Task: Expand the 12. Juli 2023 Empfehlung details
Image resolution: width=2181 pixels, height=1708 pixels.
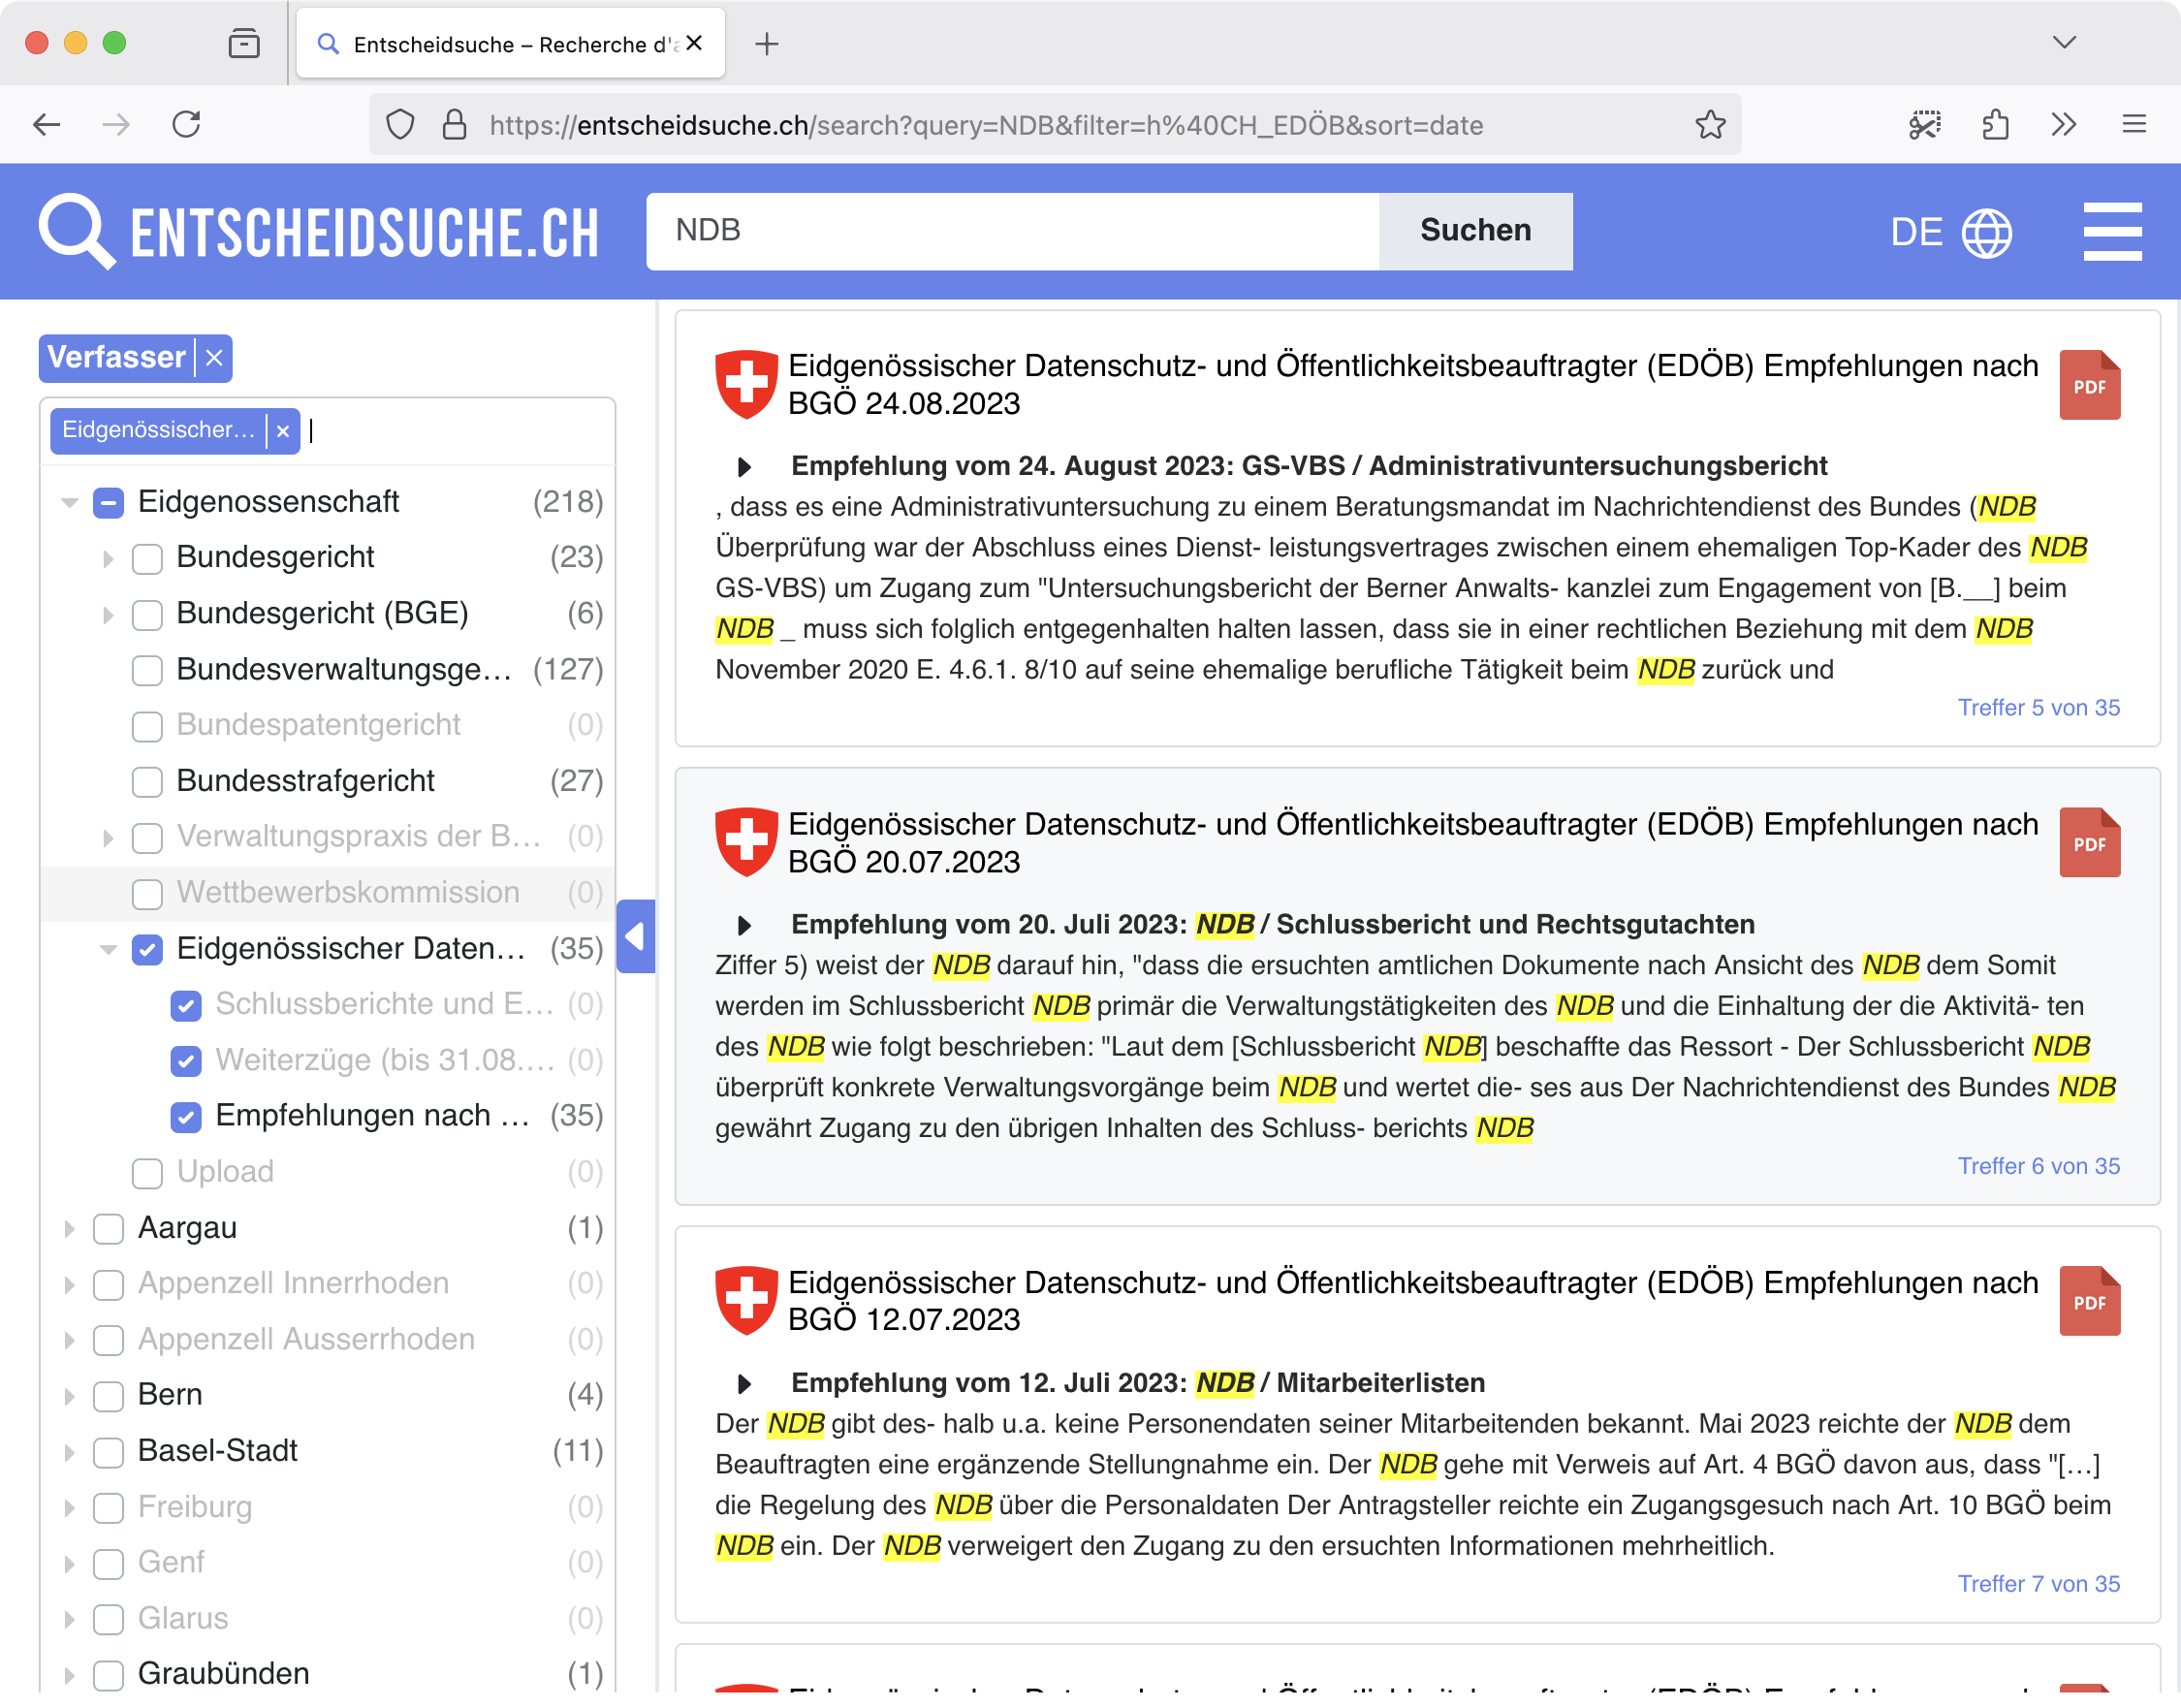Action: pos(744,1383)
